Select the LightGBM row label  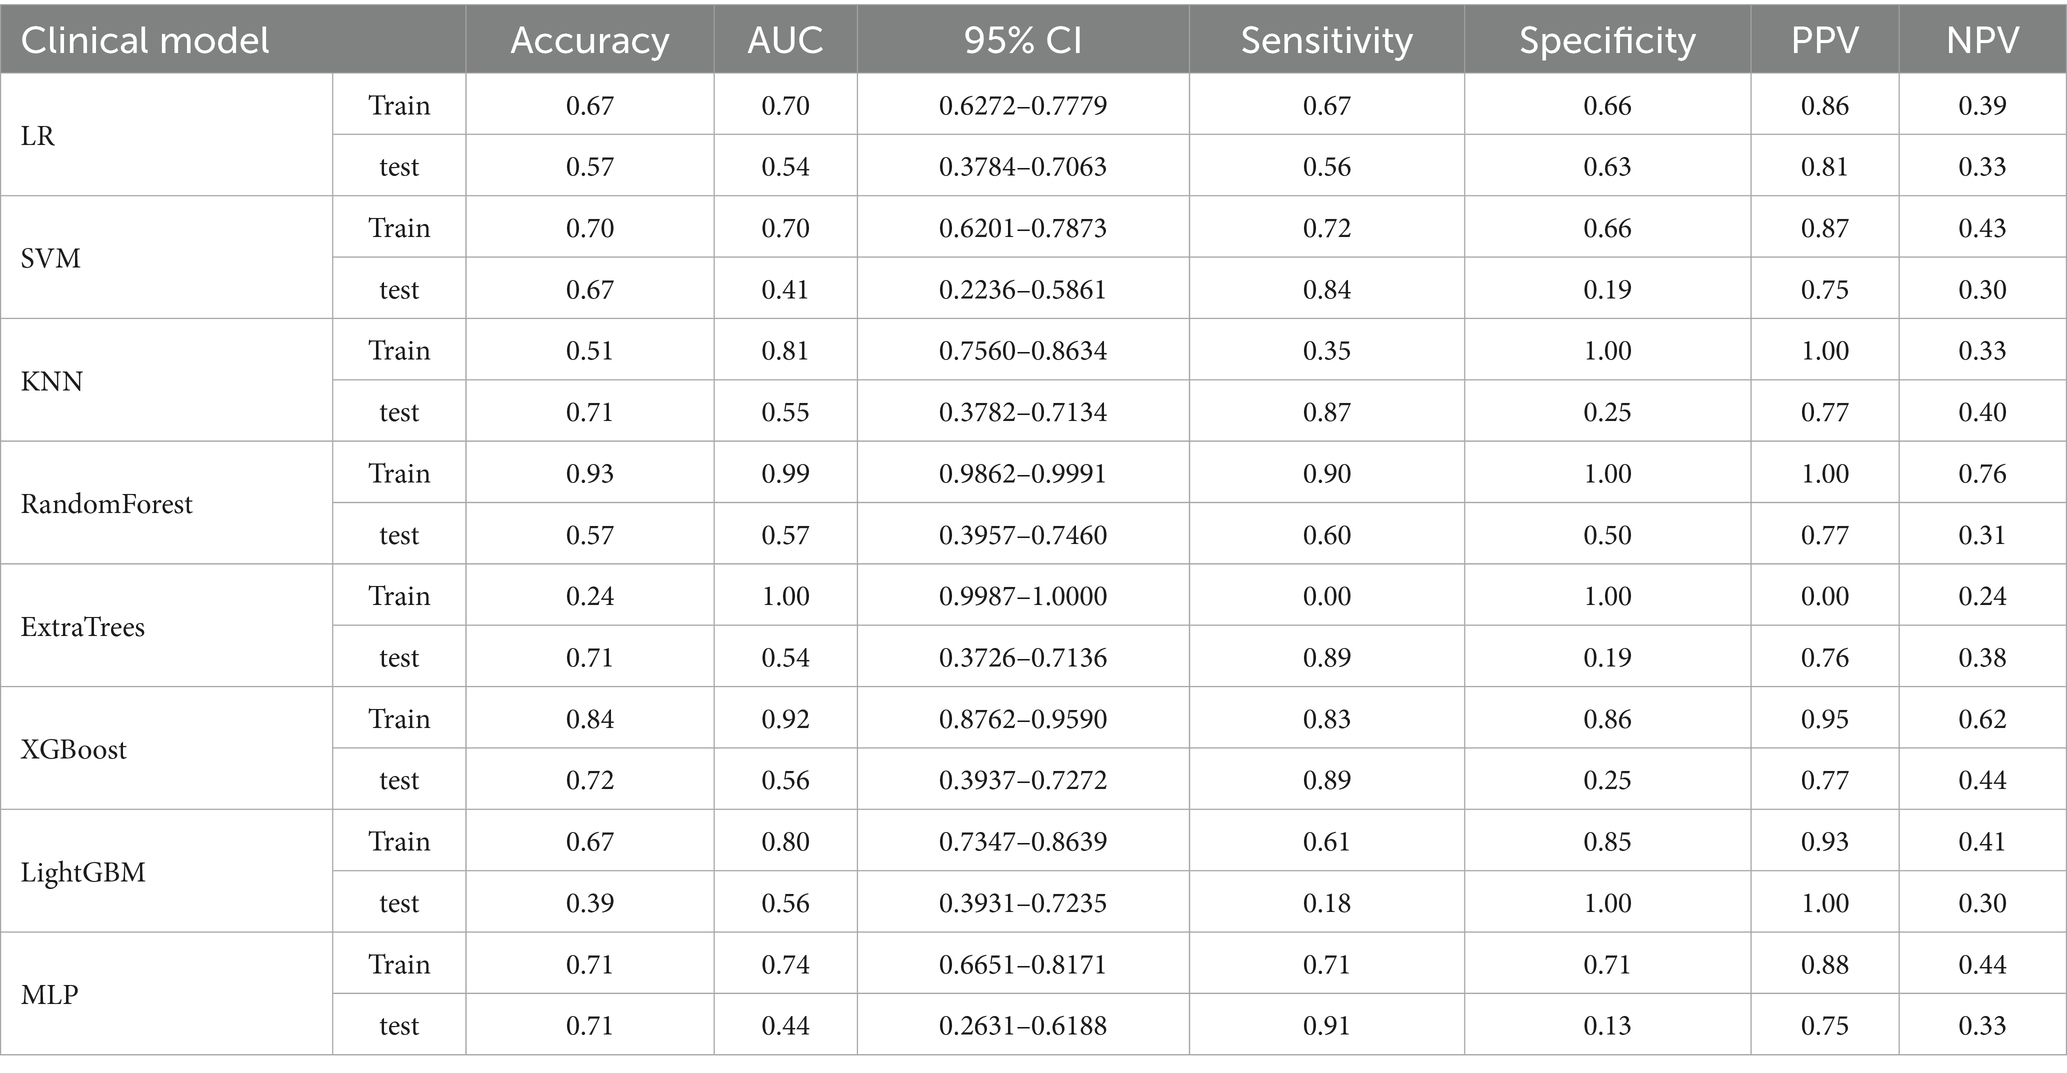[x=83, y=873]
